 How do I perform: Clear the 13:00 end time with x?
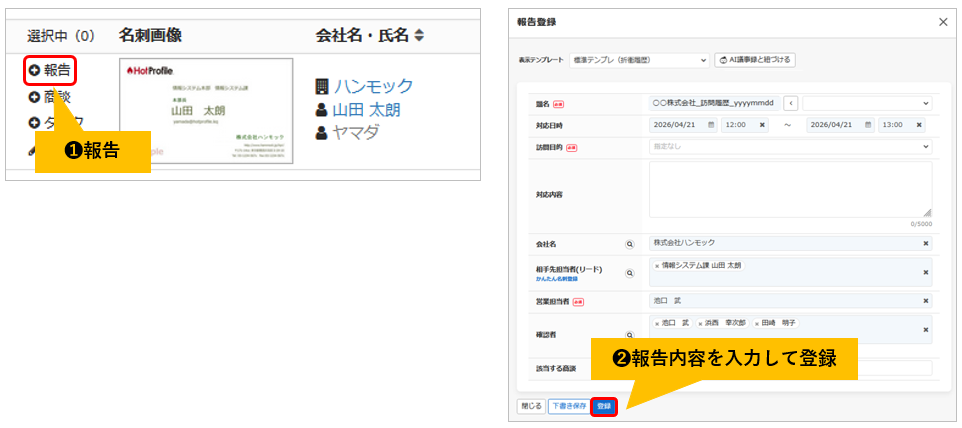tap(918, 124)
